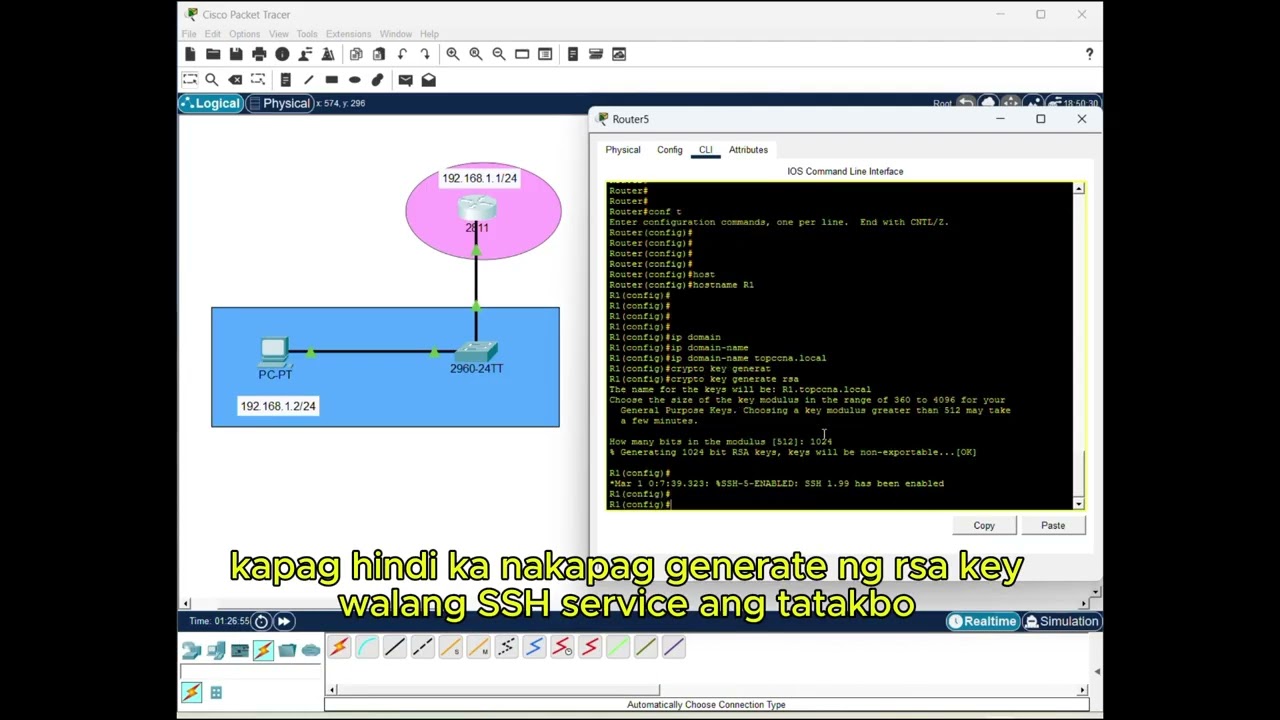Click the Open folder toolbar icon

213,54
